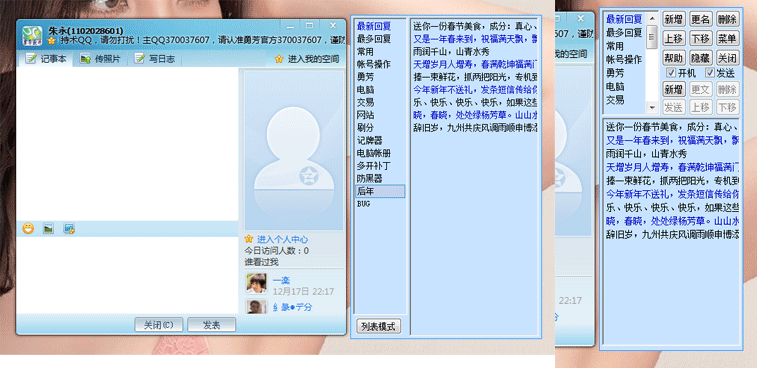The image size is (757, 368).
Task: Select 勇芳 in the middle panel list
Action: pyautogui.click(x=365, y=77)
